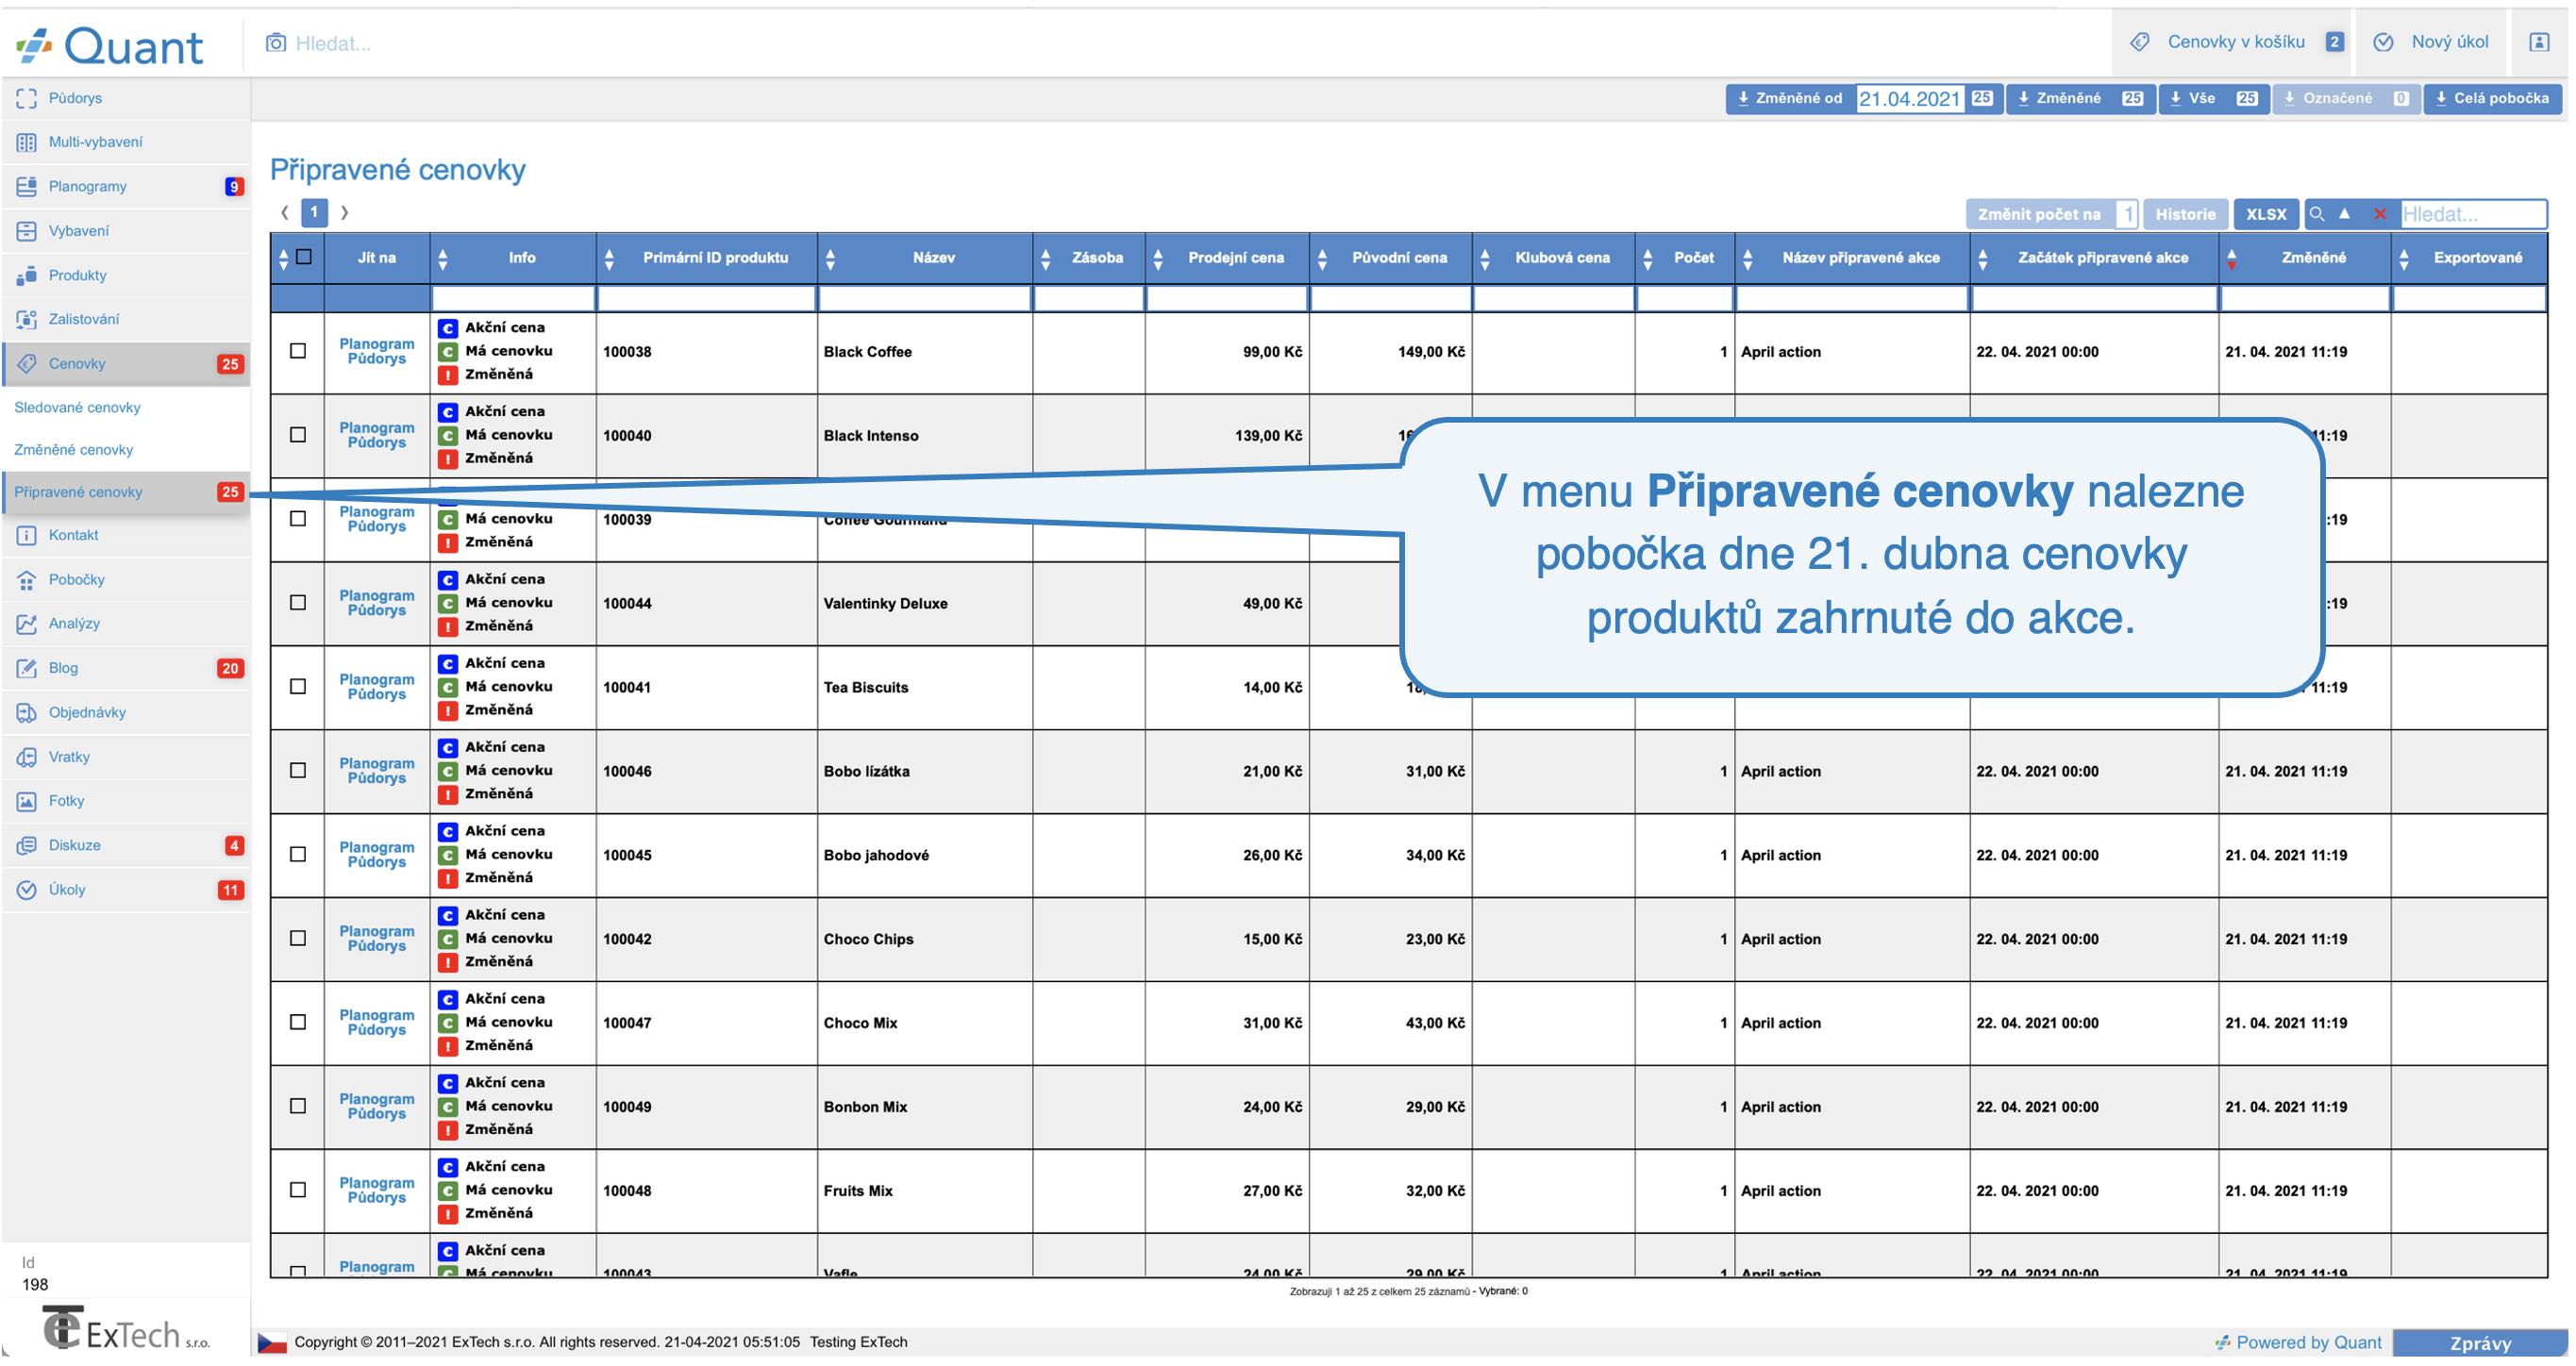Open the Analýzy chart icon

pyautogui.click(x=27, y=623)
